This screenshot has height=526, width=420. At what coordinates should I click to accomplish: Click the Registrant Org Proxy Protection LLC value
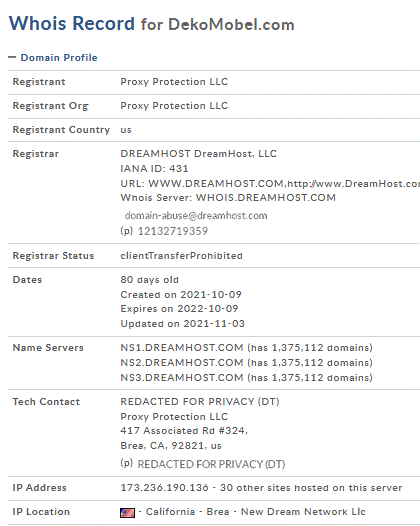(174, 106)
